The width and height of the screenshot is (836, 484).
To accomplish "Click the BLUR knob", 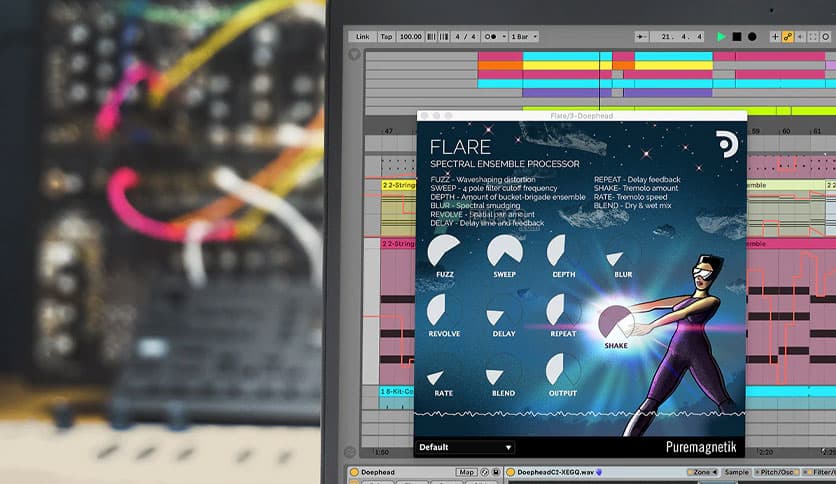I will 622,252.
